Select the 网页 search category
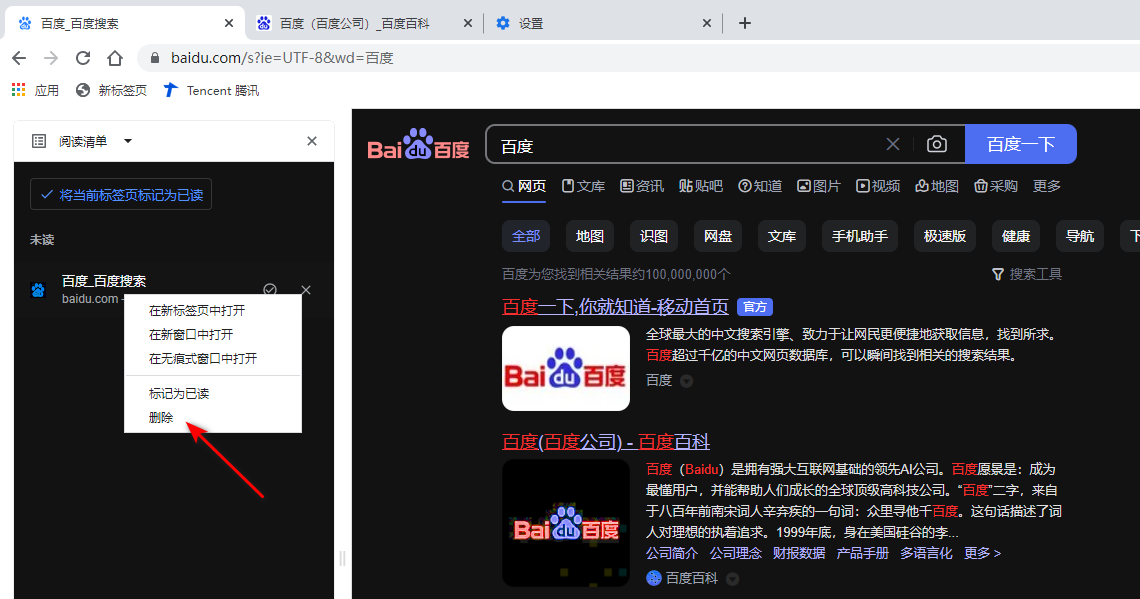1140x599 pixels. click(x=524, y=186)
